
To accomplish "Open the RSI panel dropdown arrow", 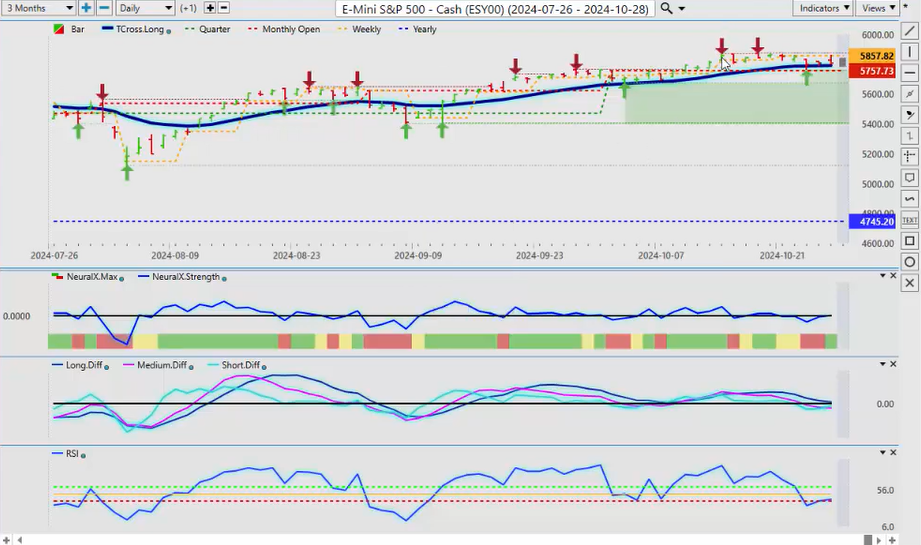I will click(882, 452).
